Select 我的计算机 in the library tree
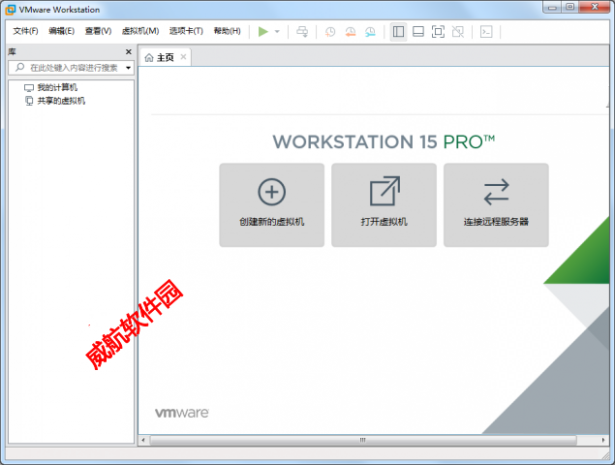This screenshot has width=615, height=465. coord(57,87)
